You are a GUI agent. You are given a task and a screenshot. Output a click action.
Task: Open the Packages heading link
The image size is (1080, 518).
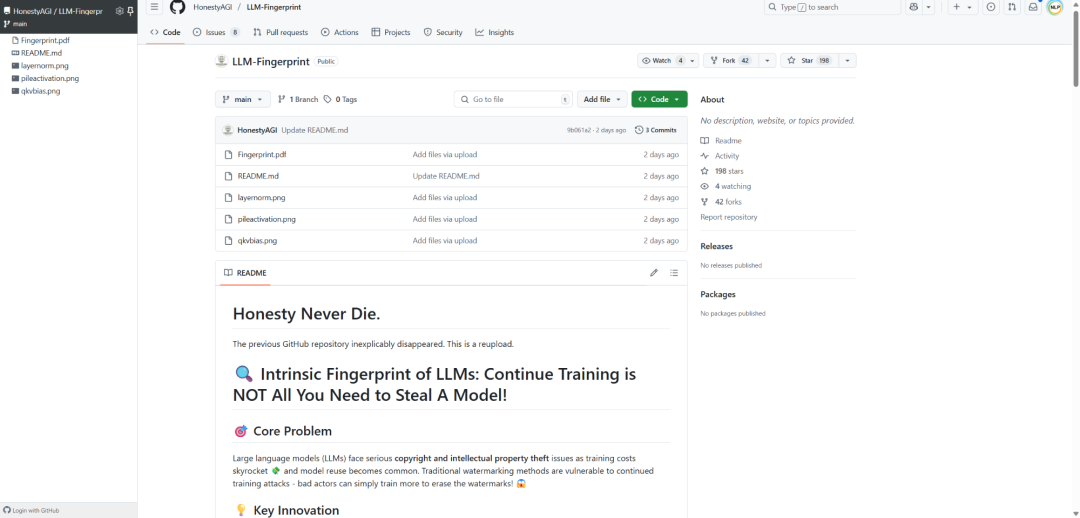[x=718, y=294]
